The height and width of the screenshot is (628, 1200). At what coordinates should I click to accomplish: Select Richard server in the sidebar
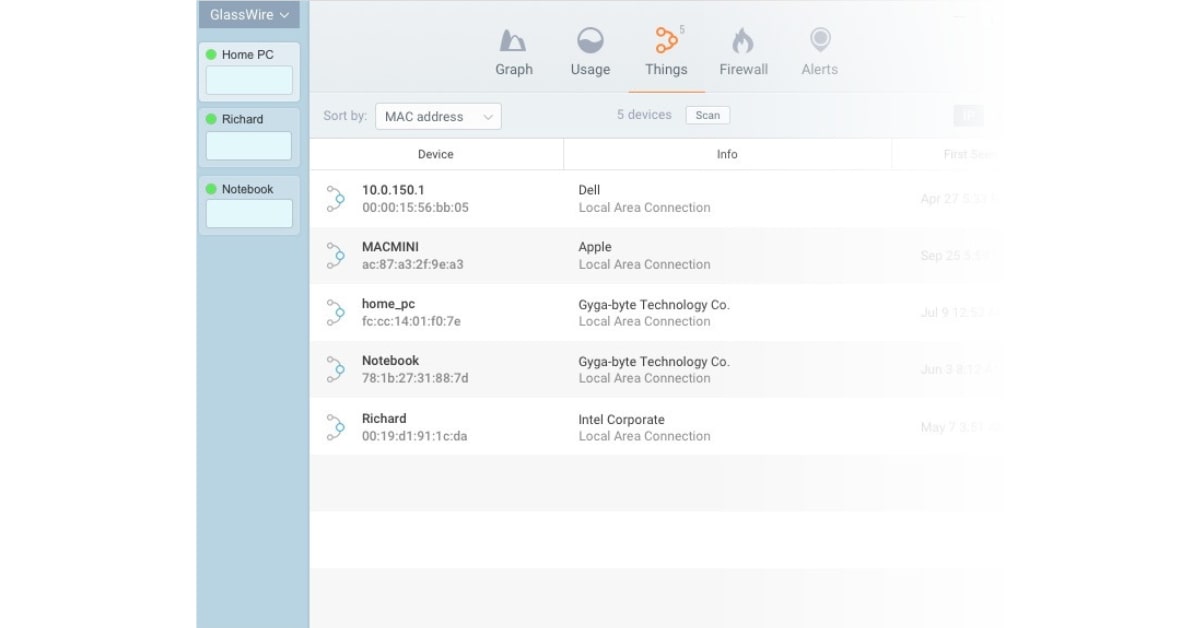click(242, 119)
